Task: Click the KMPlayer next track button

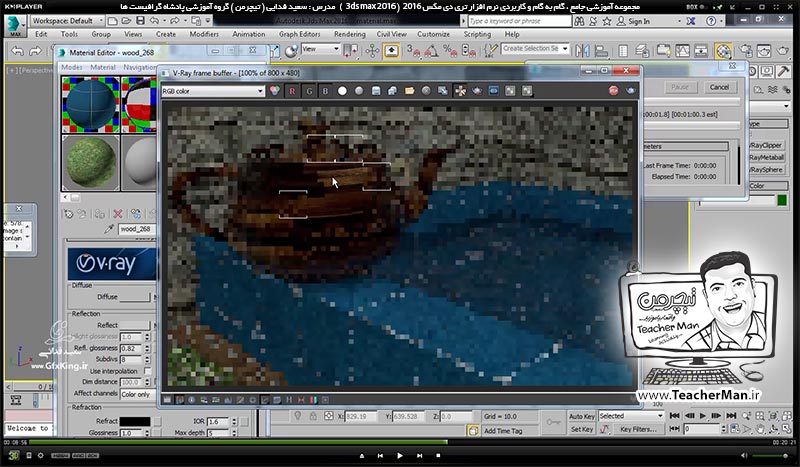Action: (419, 455)
